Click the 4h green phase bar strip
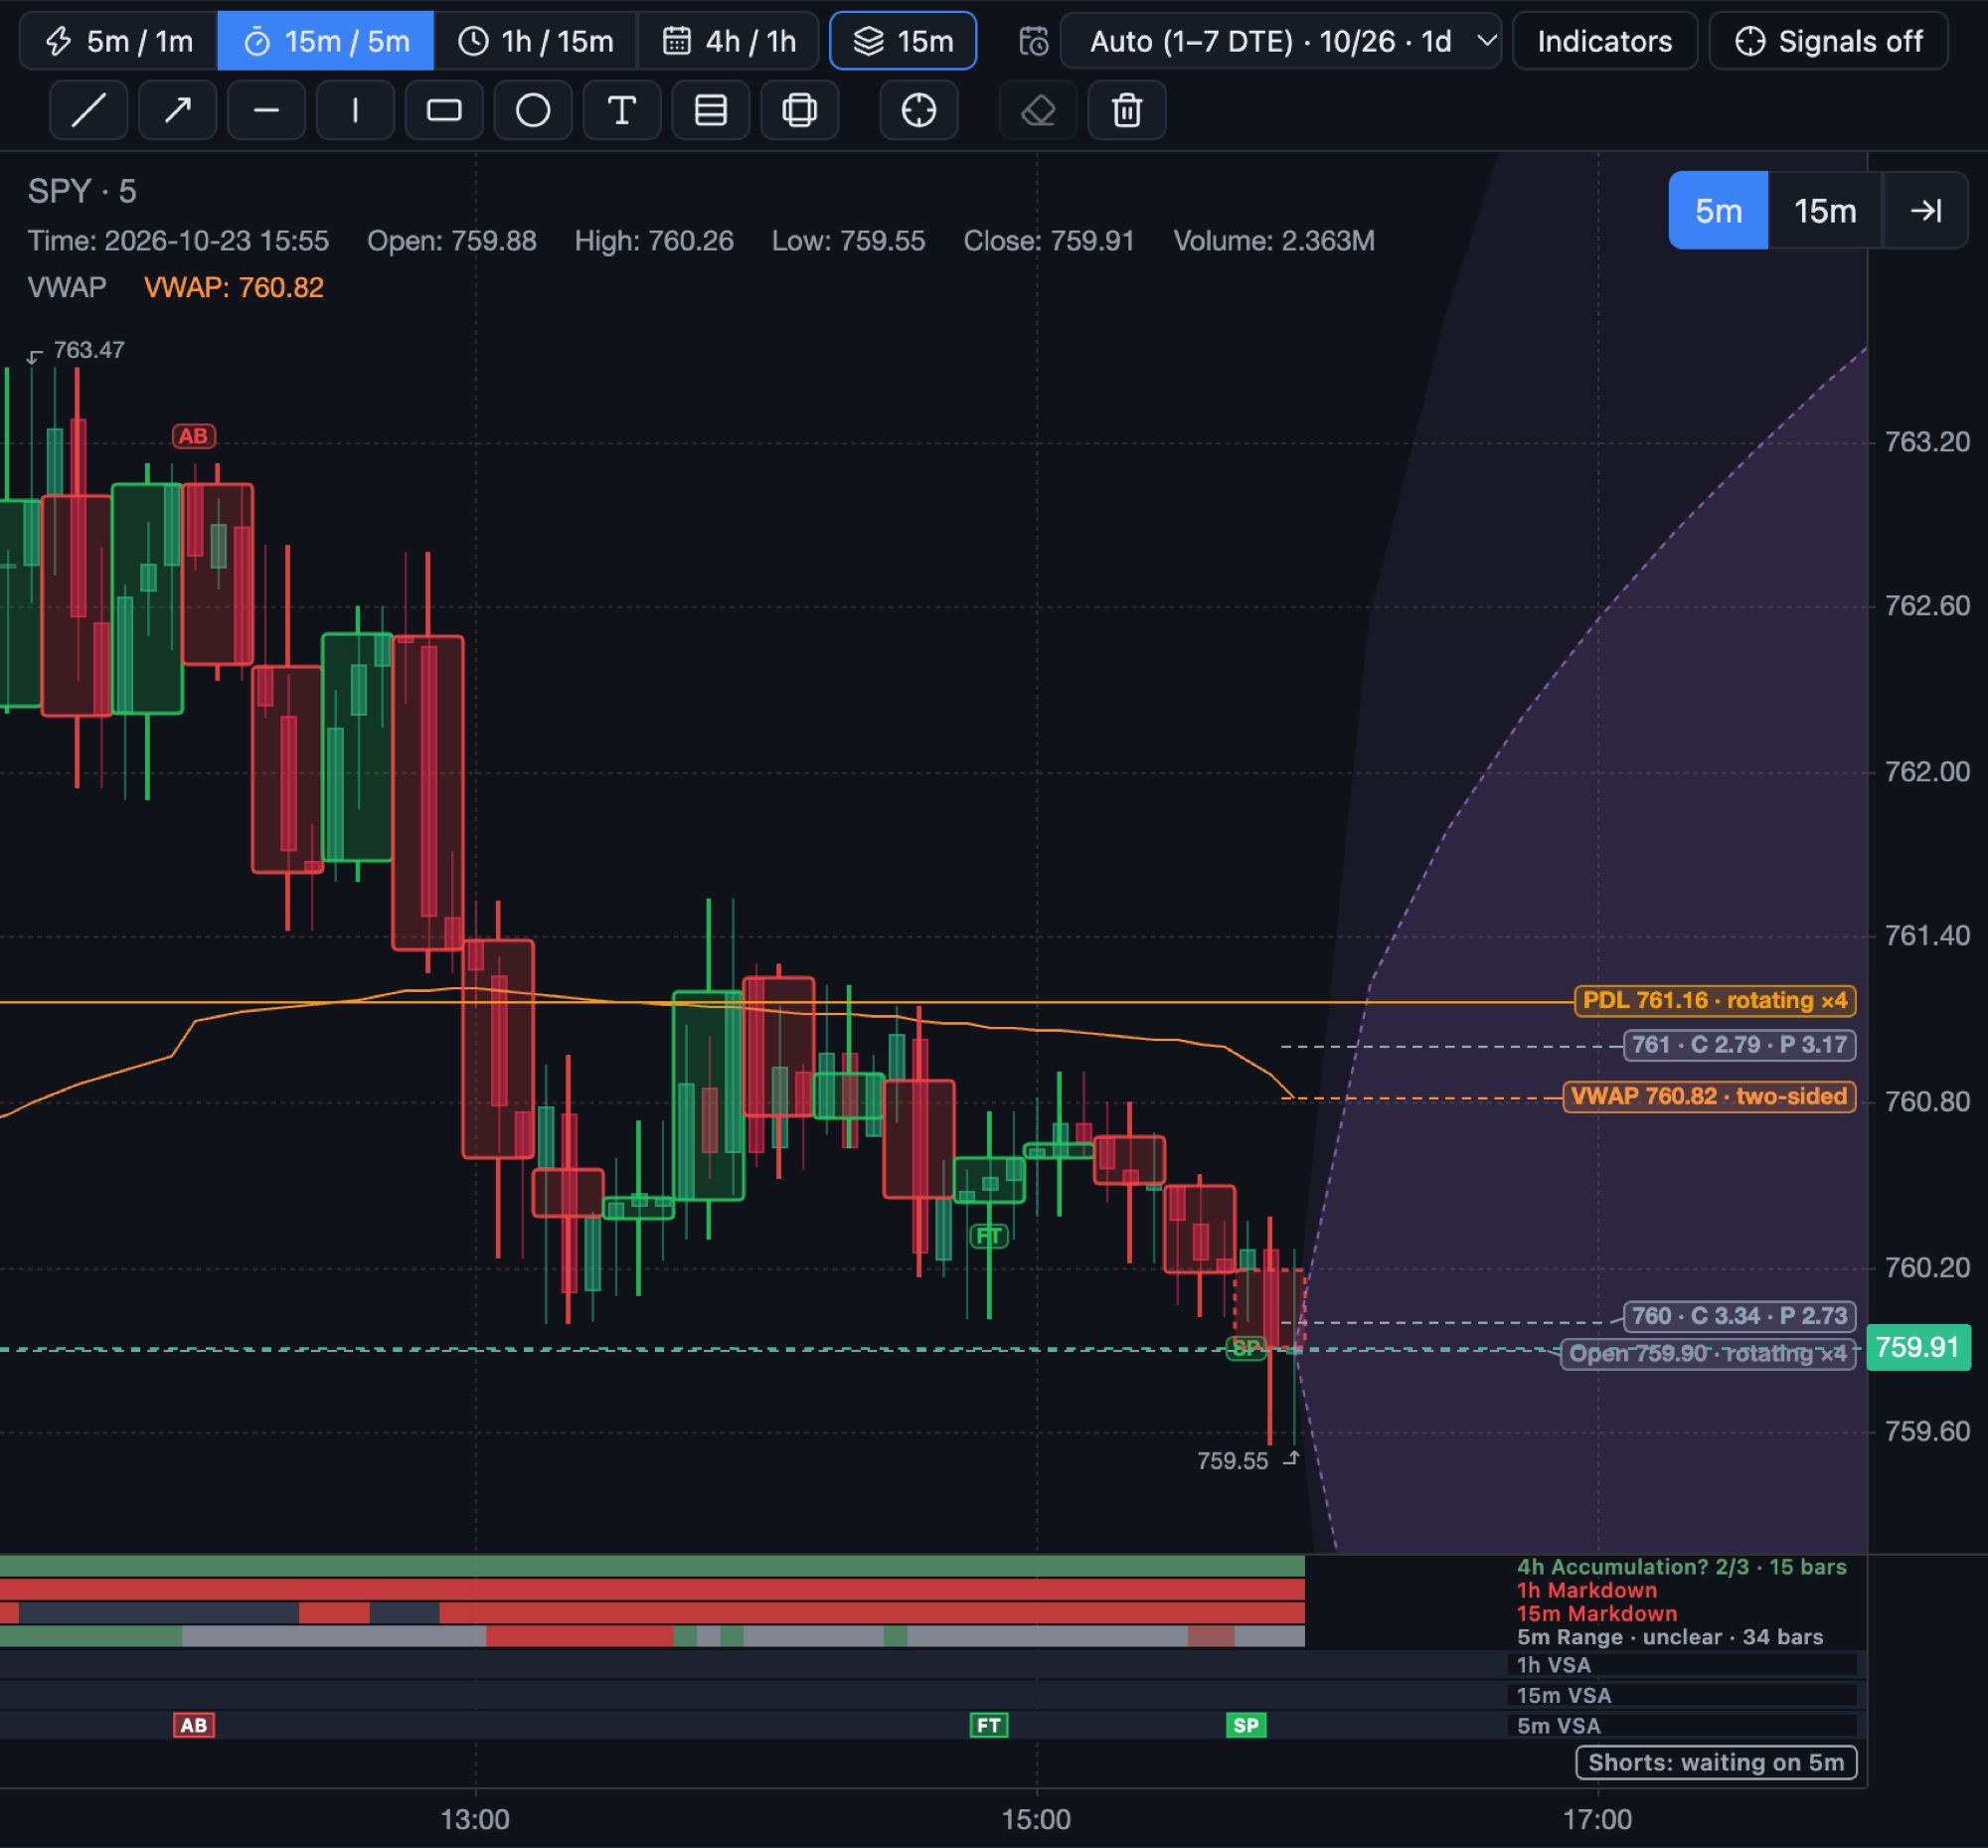 (x=652, y=1566)
